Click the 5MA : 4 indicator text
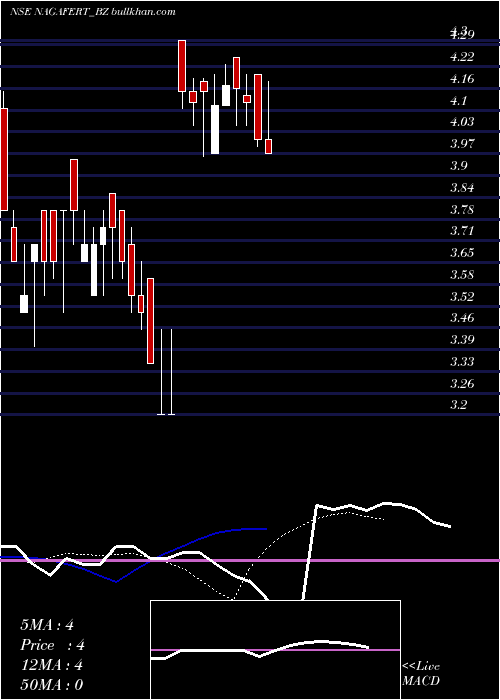500x700 pixels. click(47, 625)
